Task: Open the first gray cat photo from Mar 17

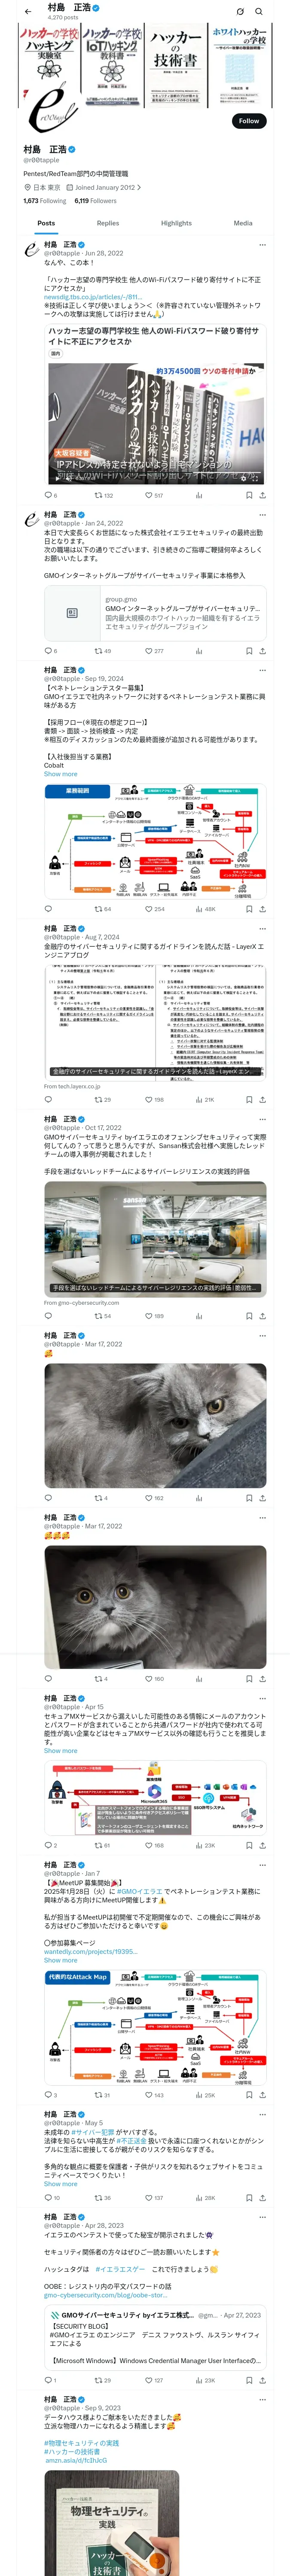Action: pyautogui.click(x=155, y=1424)
